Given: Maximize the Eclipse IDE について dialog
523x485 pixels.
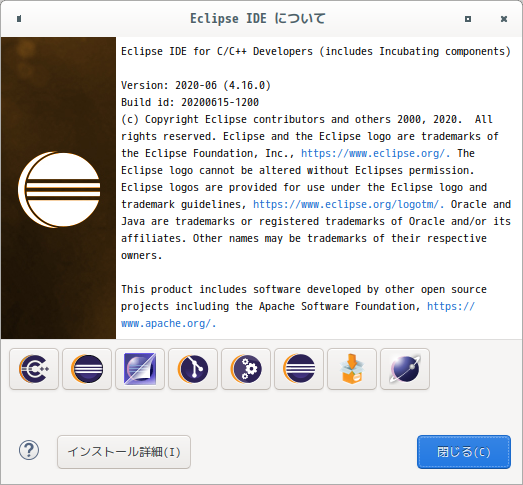Looking at the screenshot, I should 468,19.
